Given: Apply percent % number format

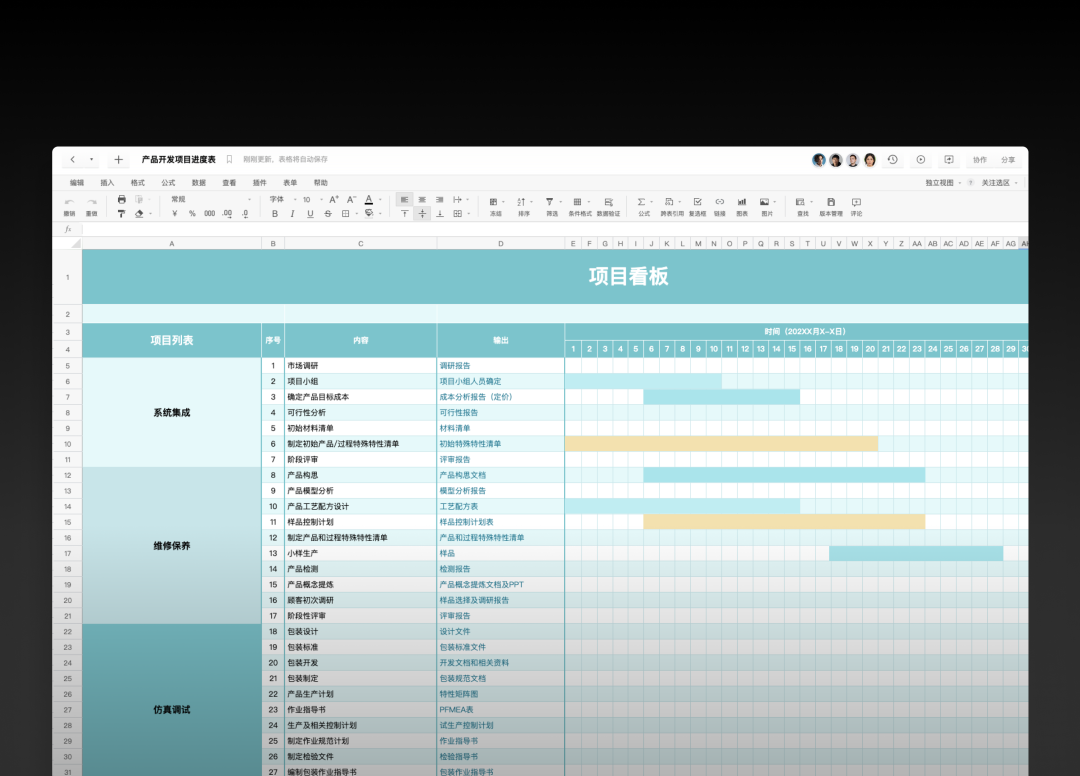Looking at the screenshot, I should point(192,214).
